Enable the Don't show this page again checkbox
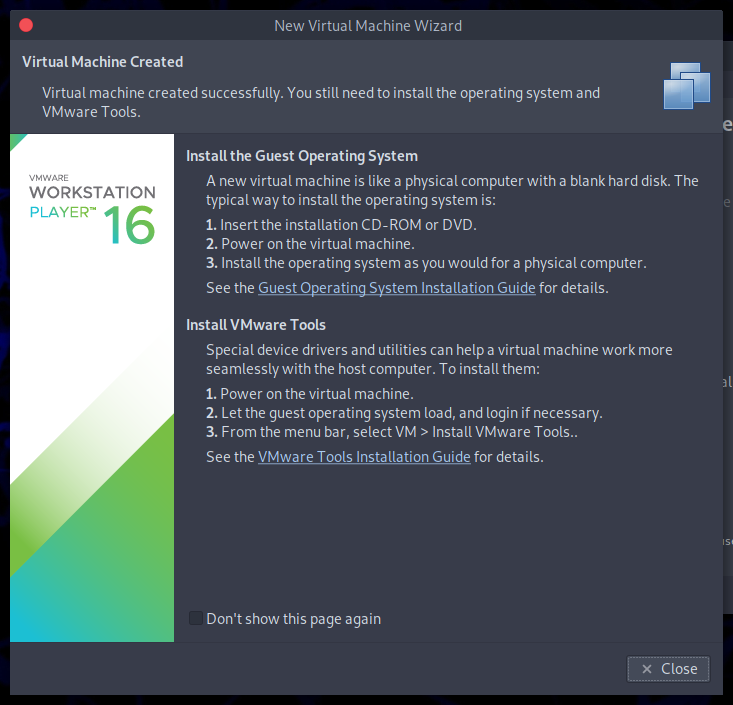 (196, 619)
